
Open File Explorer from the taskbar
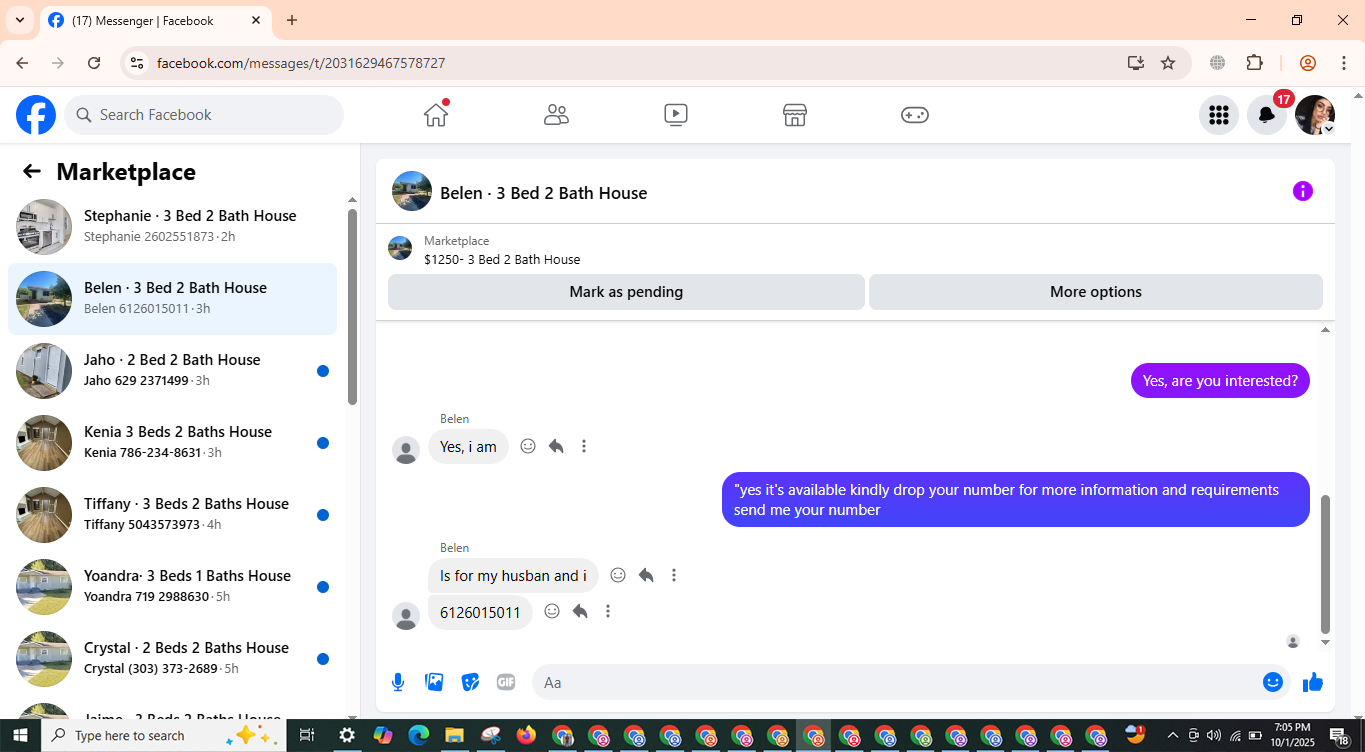(x=454, y=736)
